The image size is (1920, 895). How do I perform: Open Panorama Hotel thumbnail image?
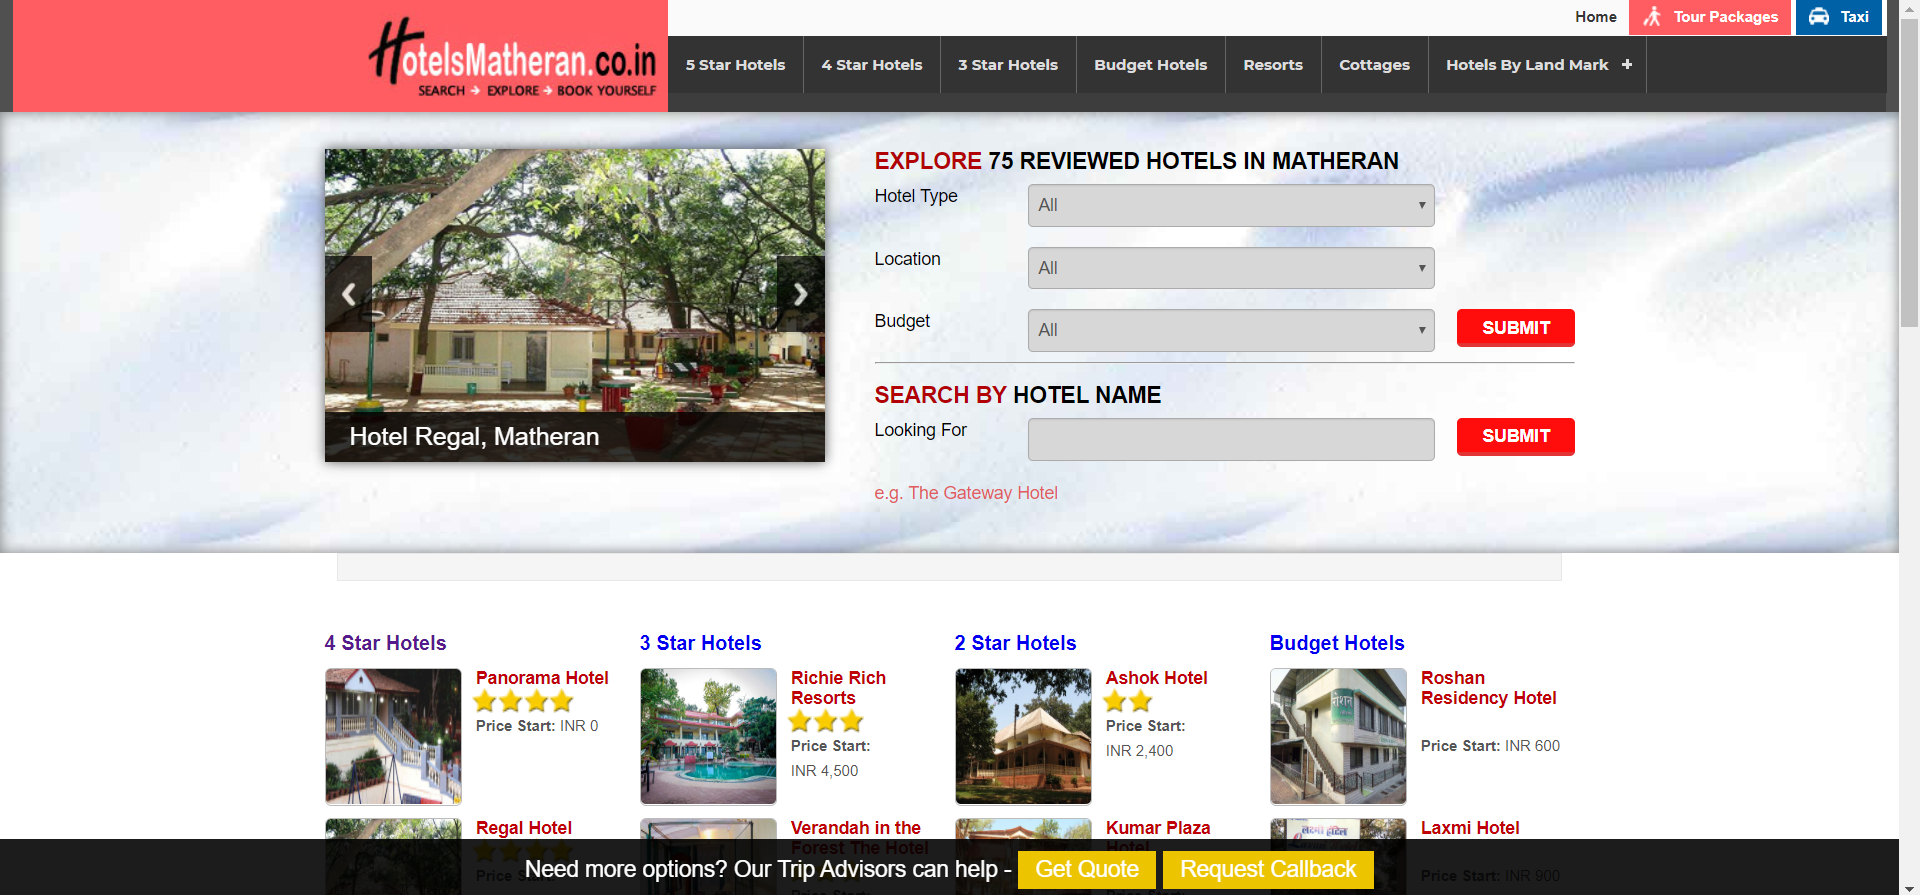click(x=393, y=736)
